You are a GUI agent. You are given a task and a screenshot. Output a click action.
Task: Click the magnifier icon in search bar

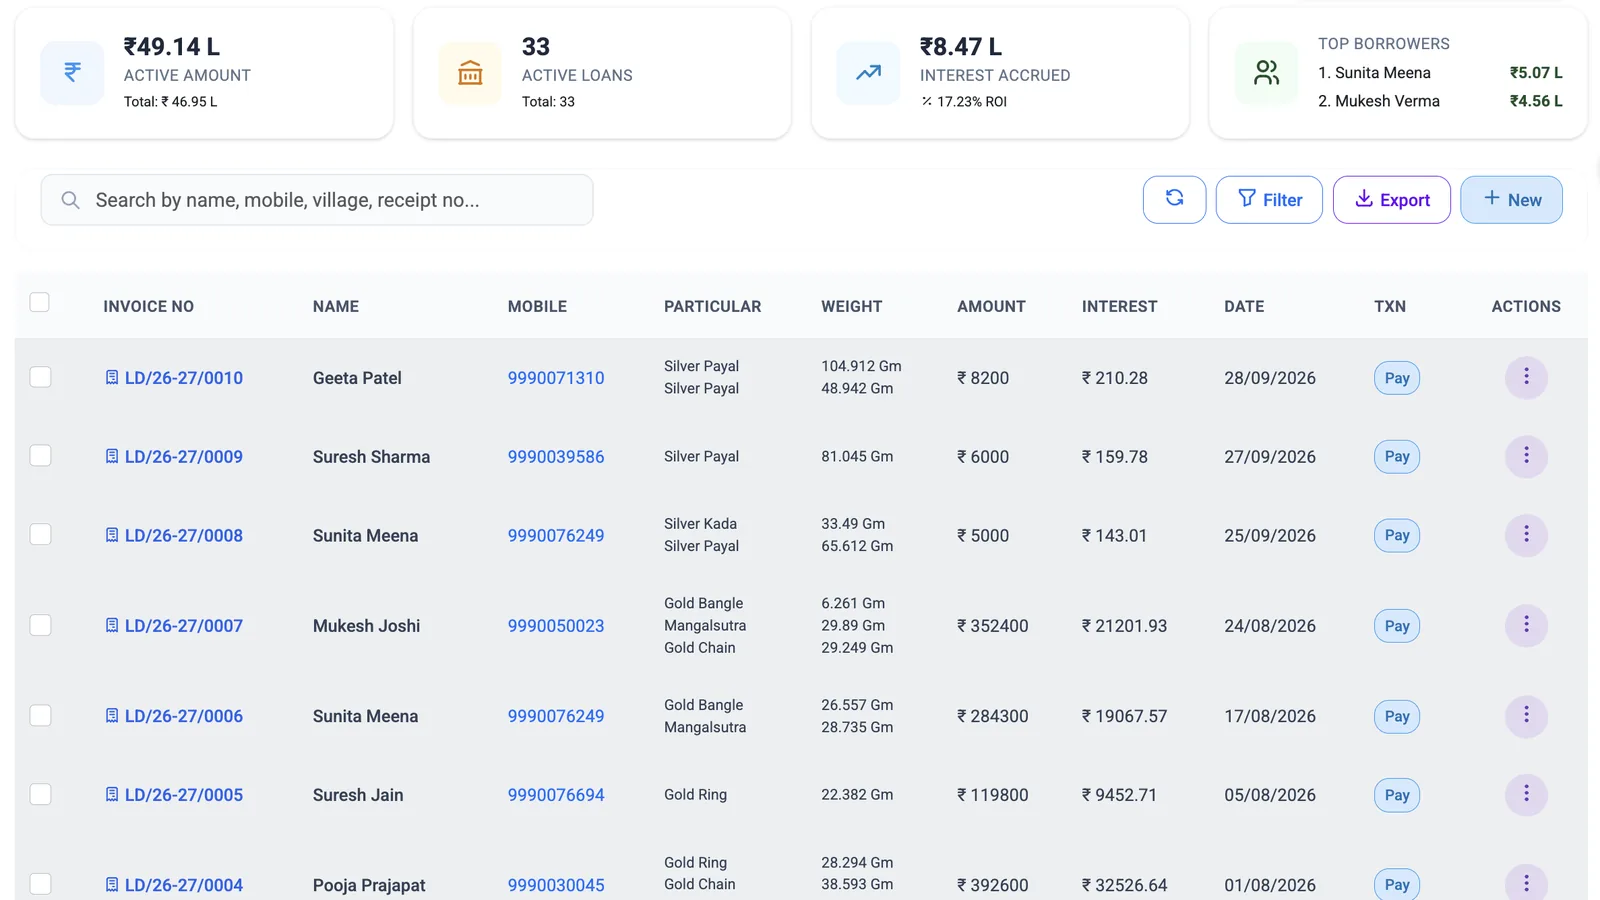coord(70,200)
